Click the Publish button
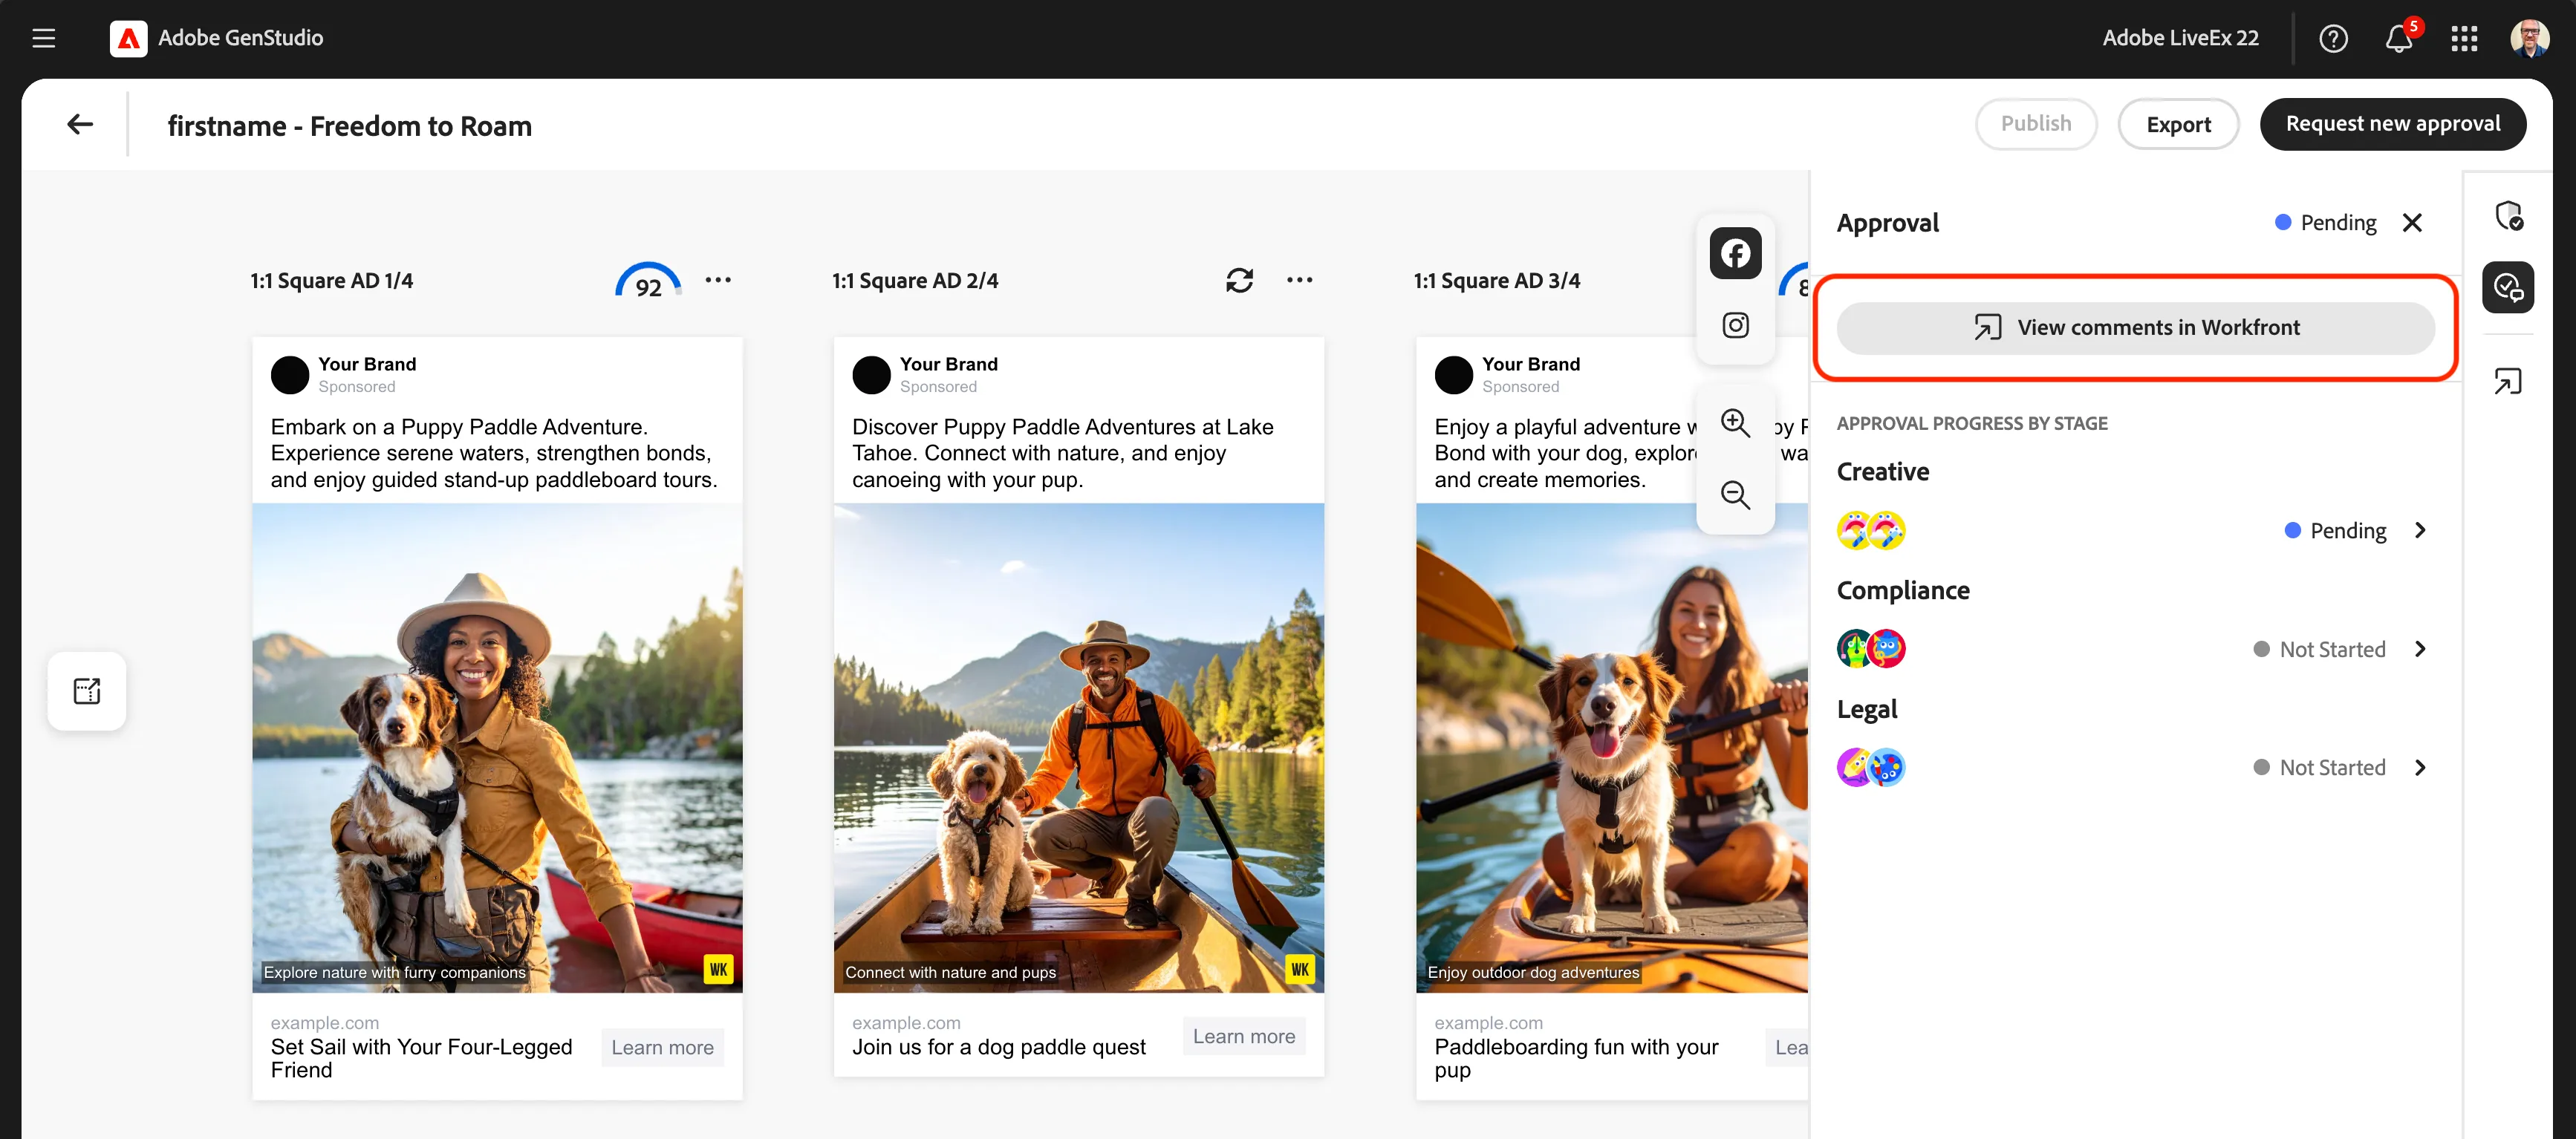This screenshot has width=2576, height=1139. 2036,124
